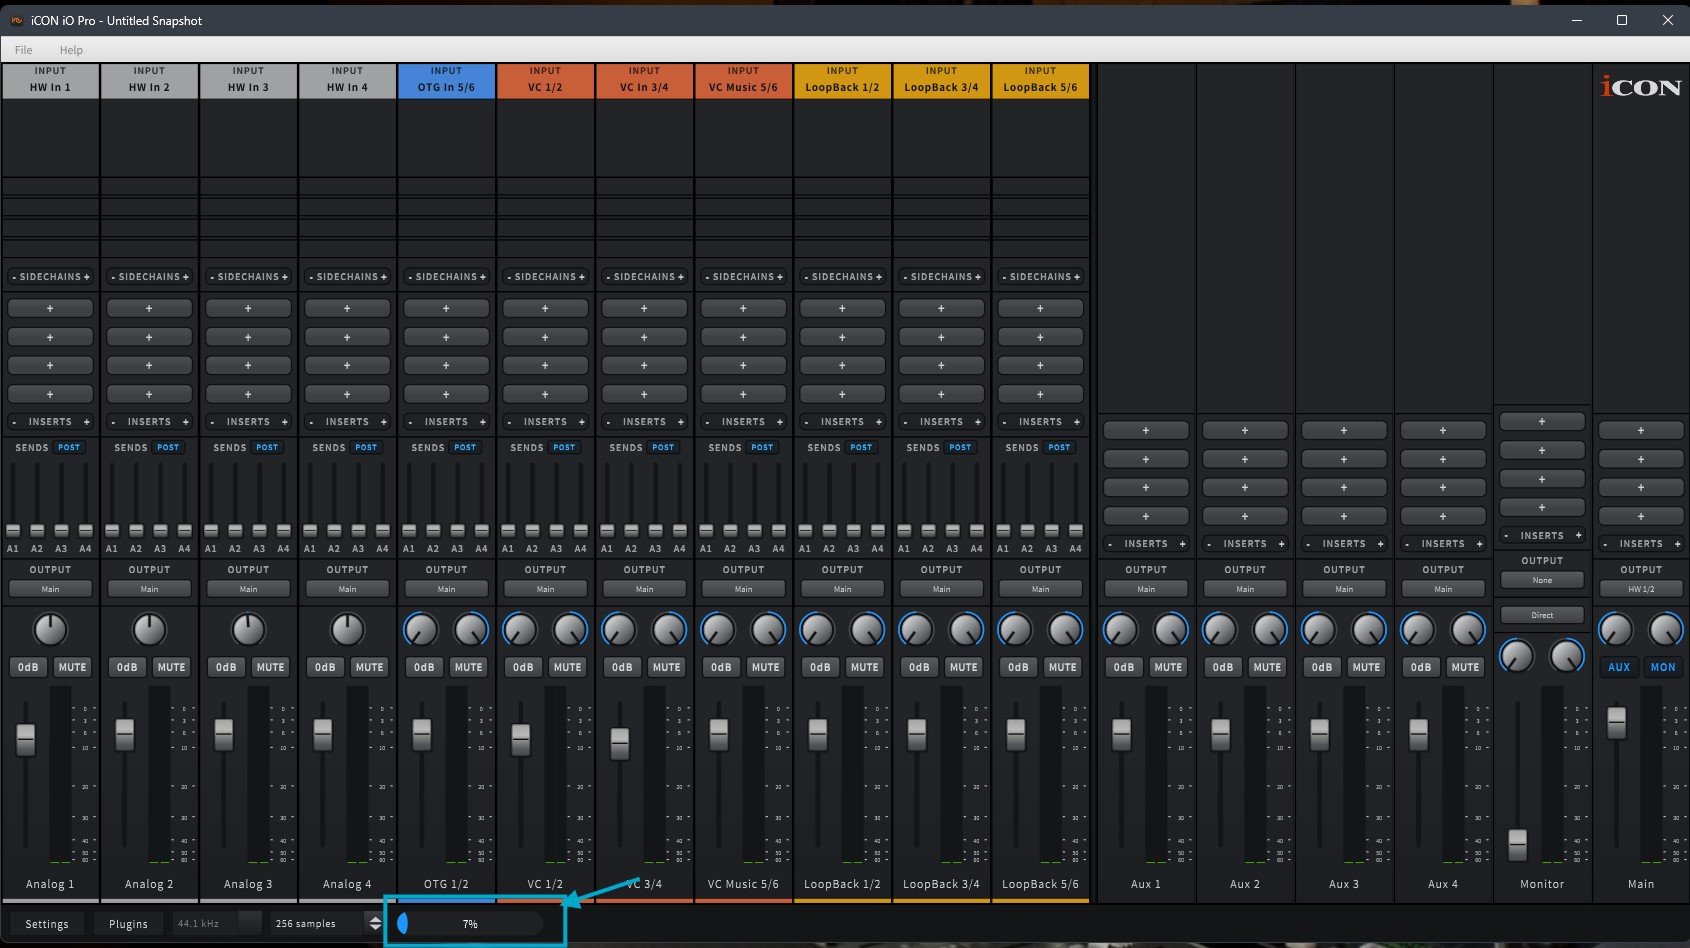
Task: Click the pan knob on Analog 2 channel
Action: (149, 630)
